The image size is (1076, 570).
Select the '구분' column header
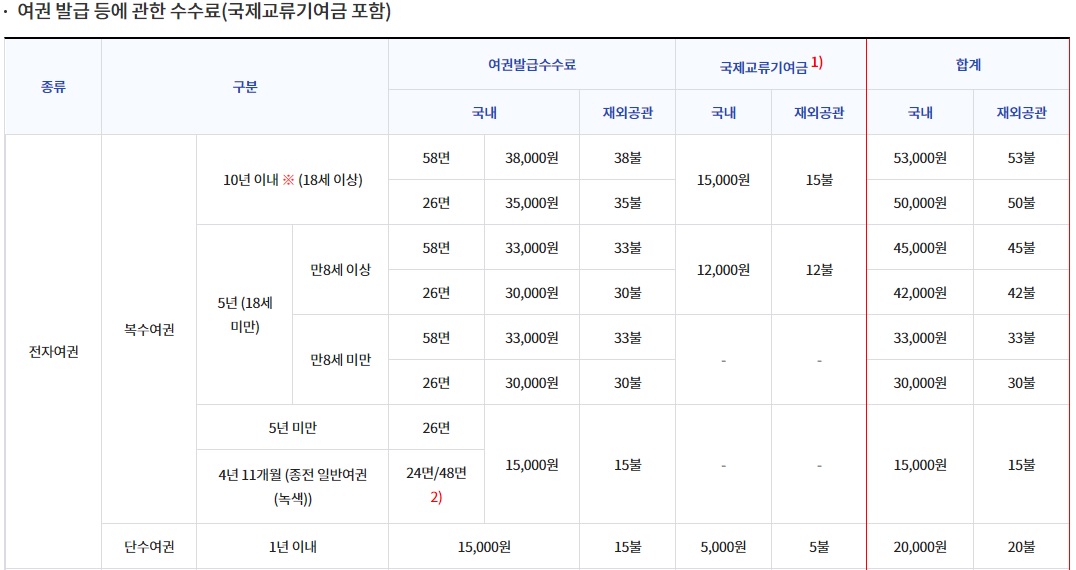[x=245, y=87]
